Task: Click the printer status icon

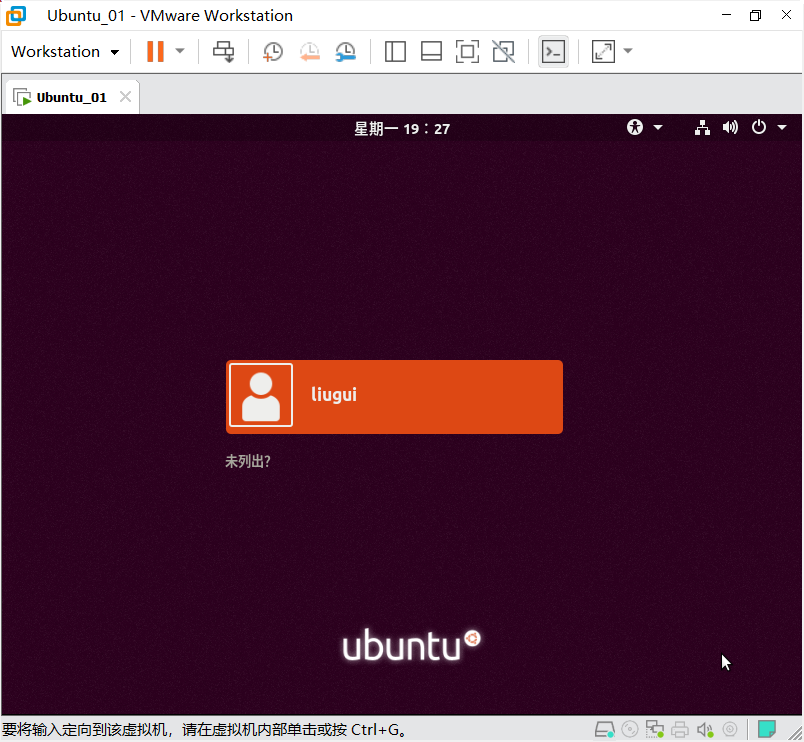Action: (680, 729)
